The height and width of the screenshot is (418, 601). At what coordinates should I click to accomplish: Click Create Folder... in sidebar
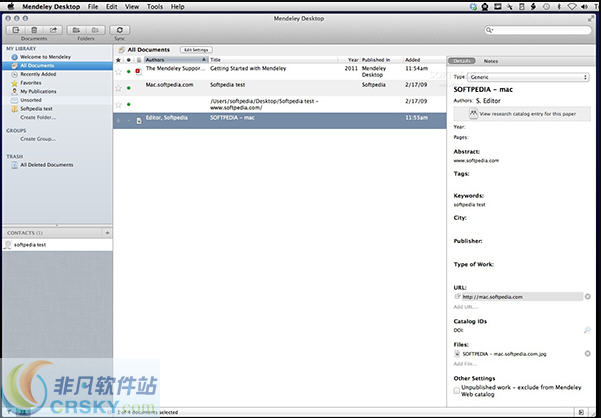pos(38,118)
